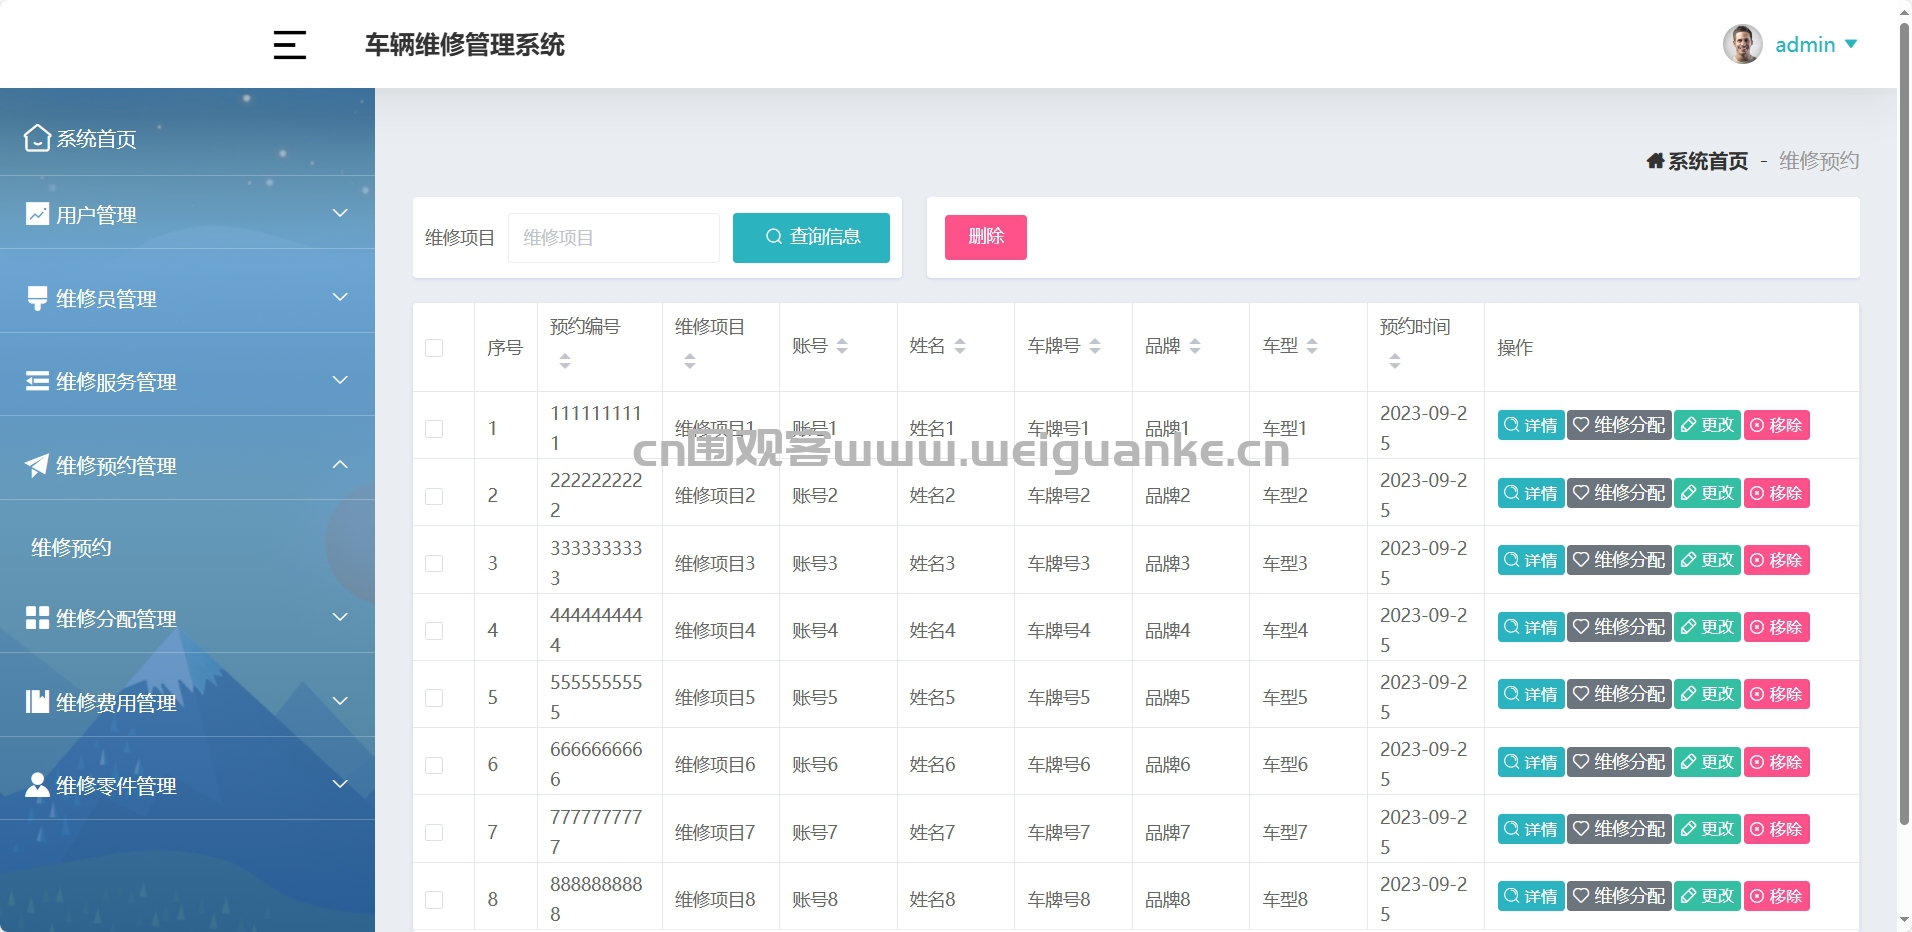This screenshot has width=1912, height=932.
Task: Click the 维修员管理 icon in sidebar
Action: tap(37, 298)
